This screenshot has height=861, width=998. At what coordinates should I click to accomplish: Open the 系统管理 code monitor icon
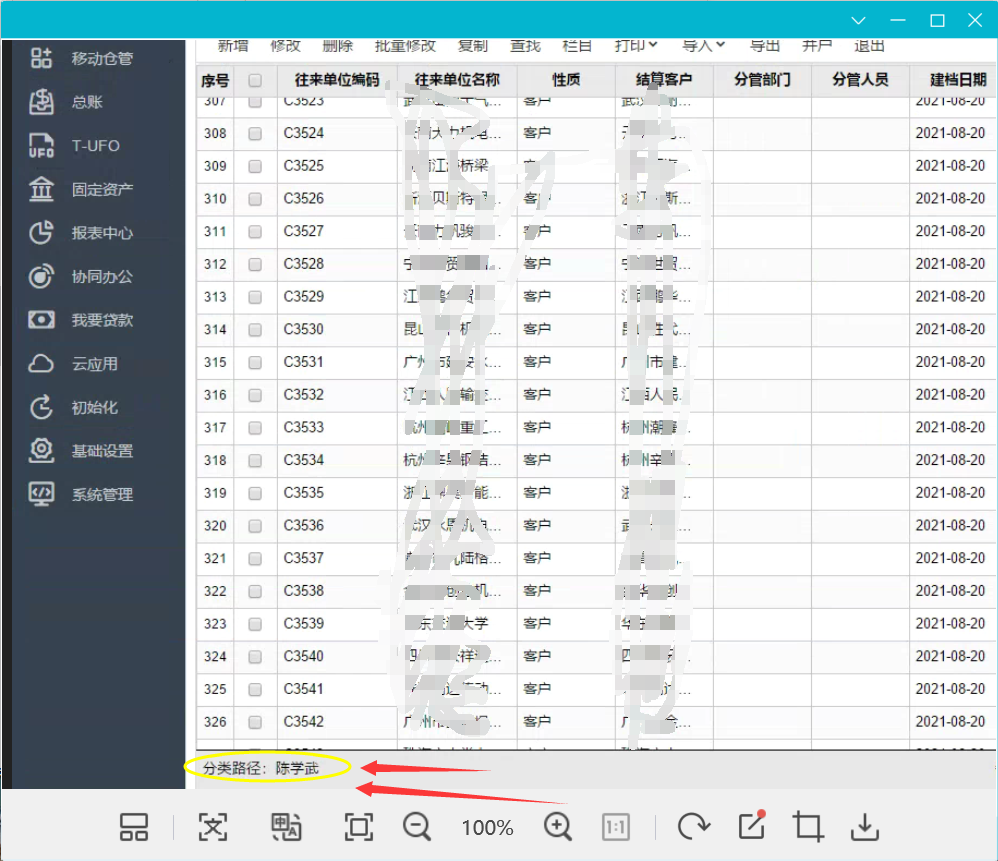tap(41, 494)
